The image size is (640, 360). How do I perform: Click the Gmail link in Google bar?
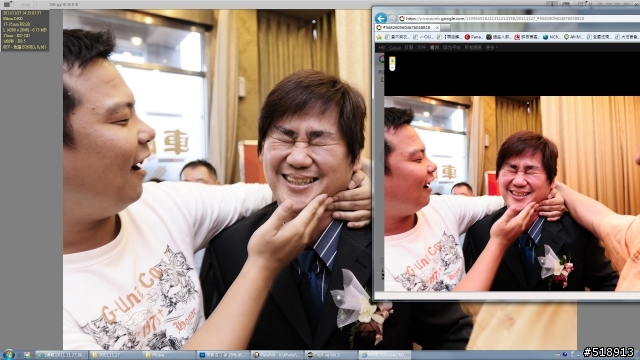pos(394,48)
